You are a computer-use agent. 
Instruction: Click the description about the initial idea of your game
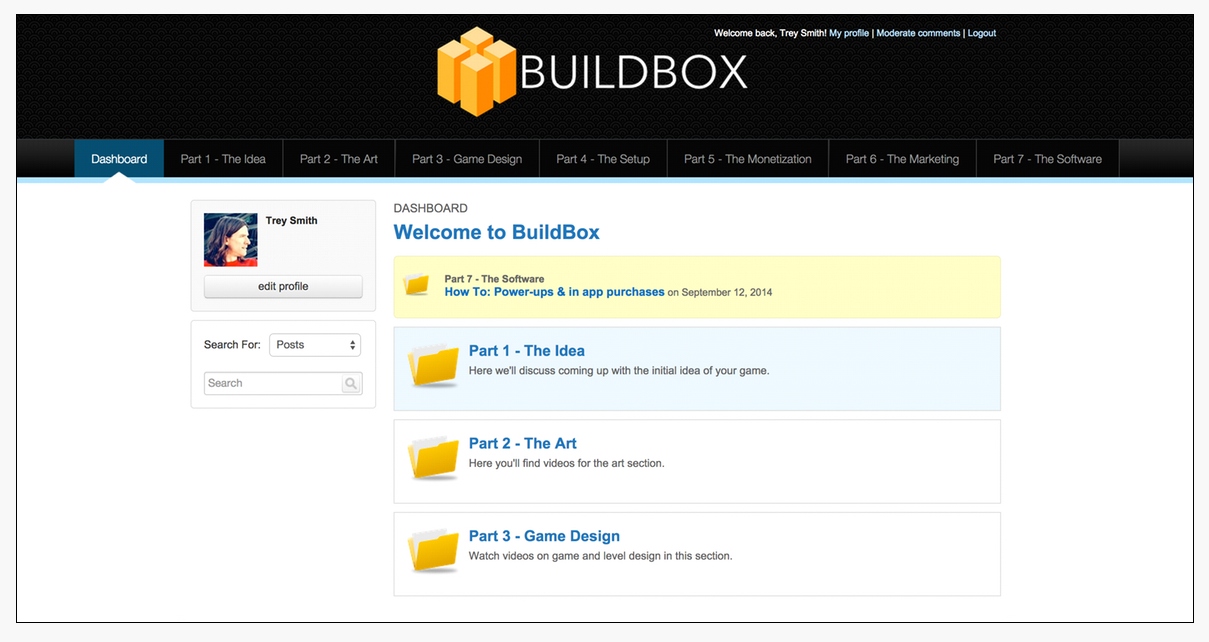pyautogui.click(x=619, y=371)
